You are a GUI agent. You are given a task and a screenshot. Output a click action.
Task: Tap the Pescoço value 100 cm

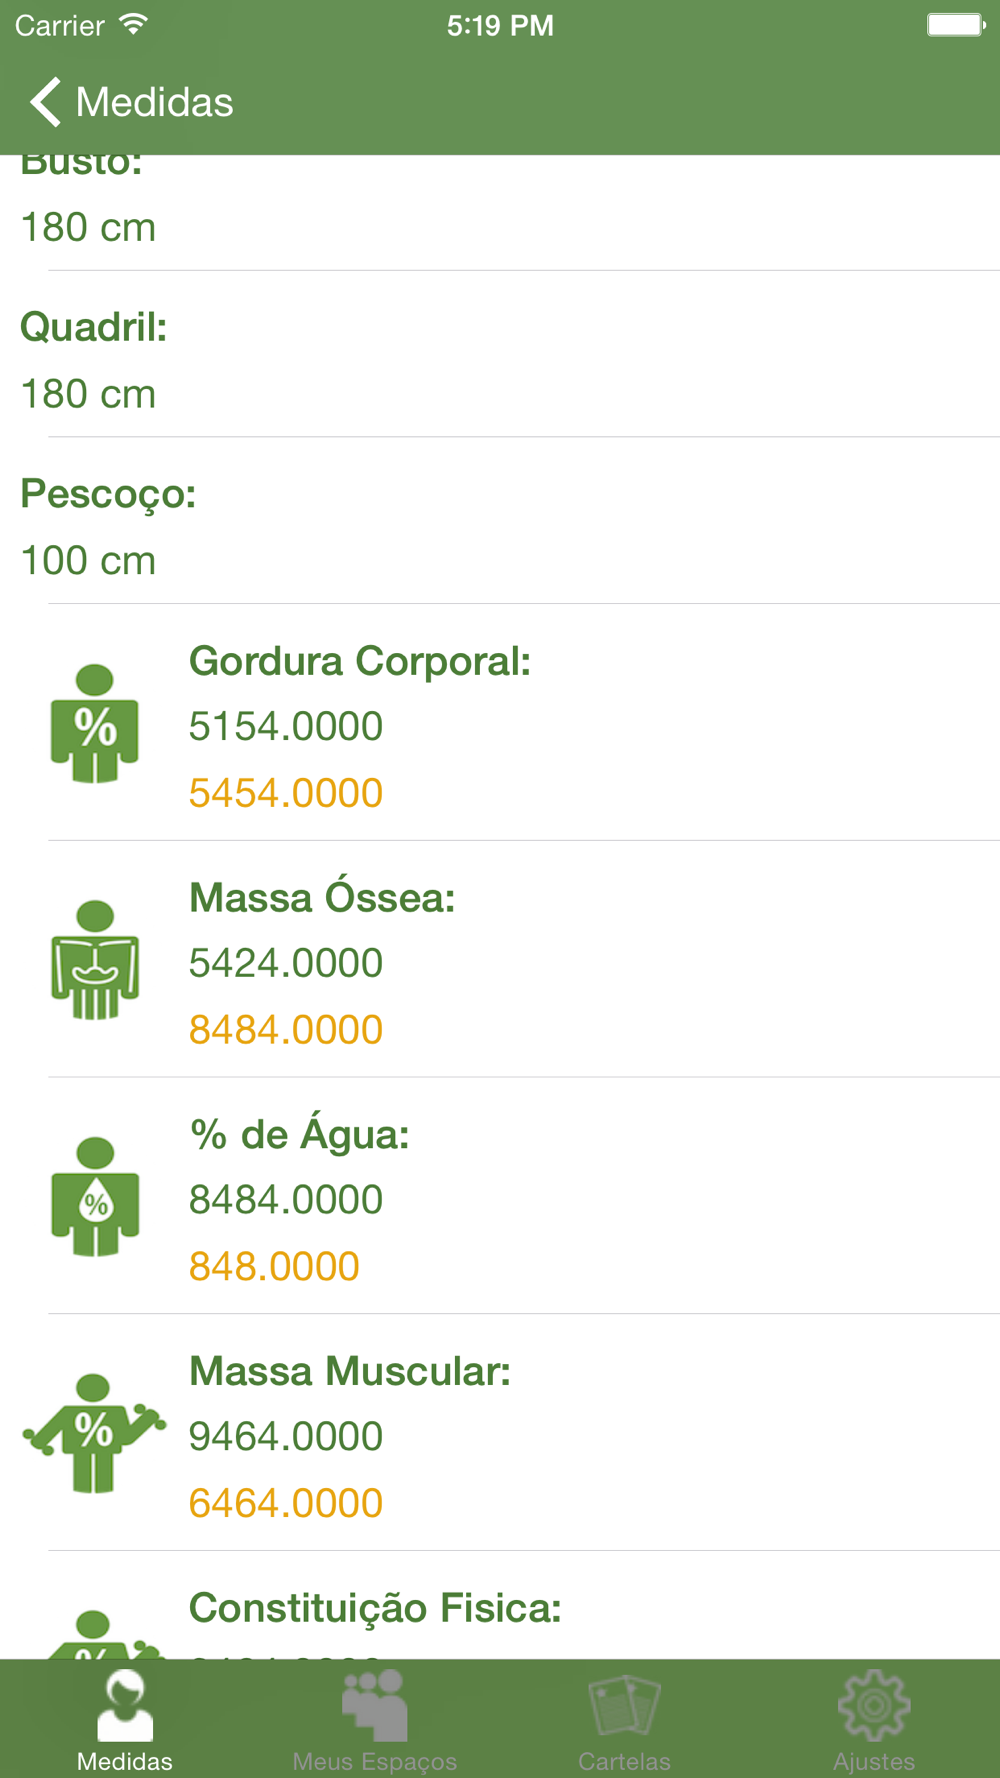pyautogui.click(x=88, y=561)
